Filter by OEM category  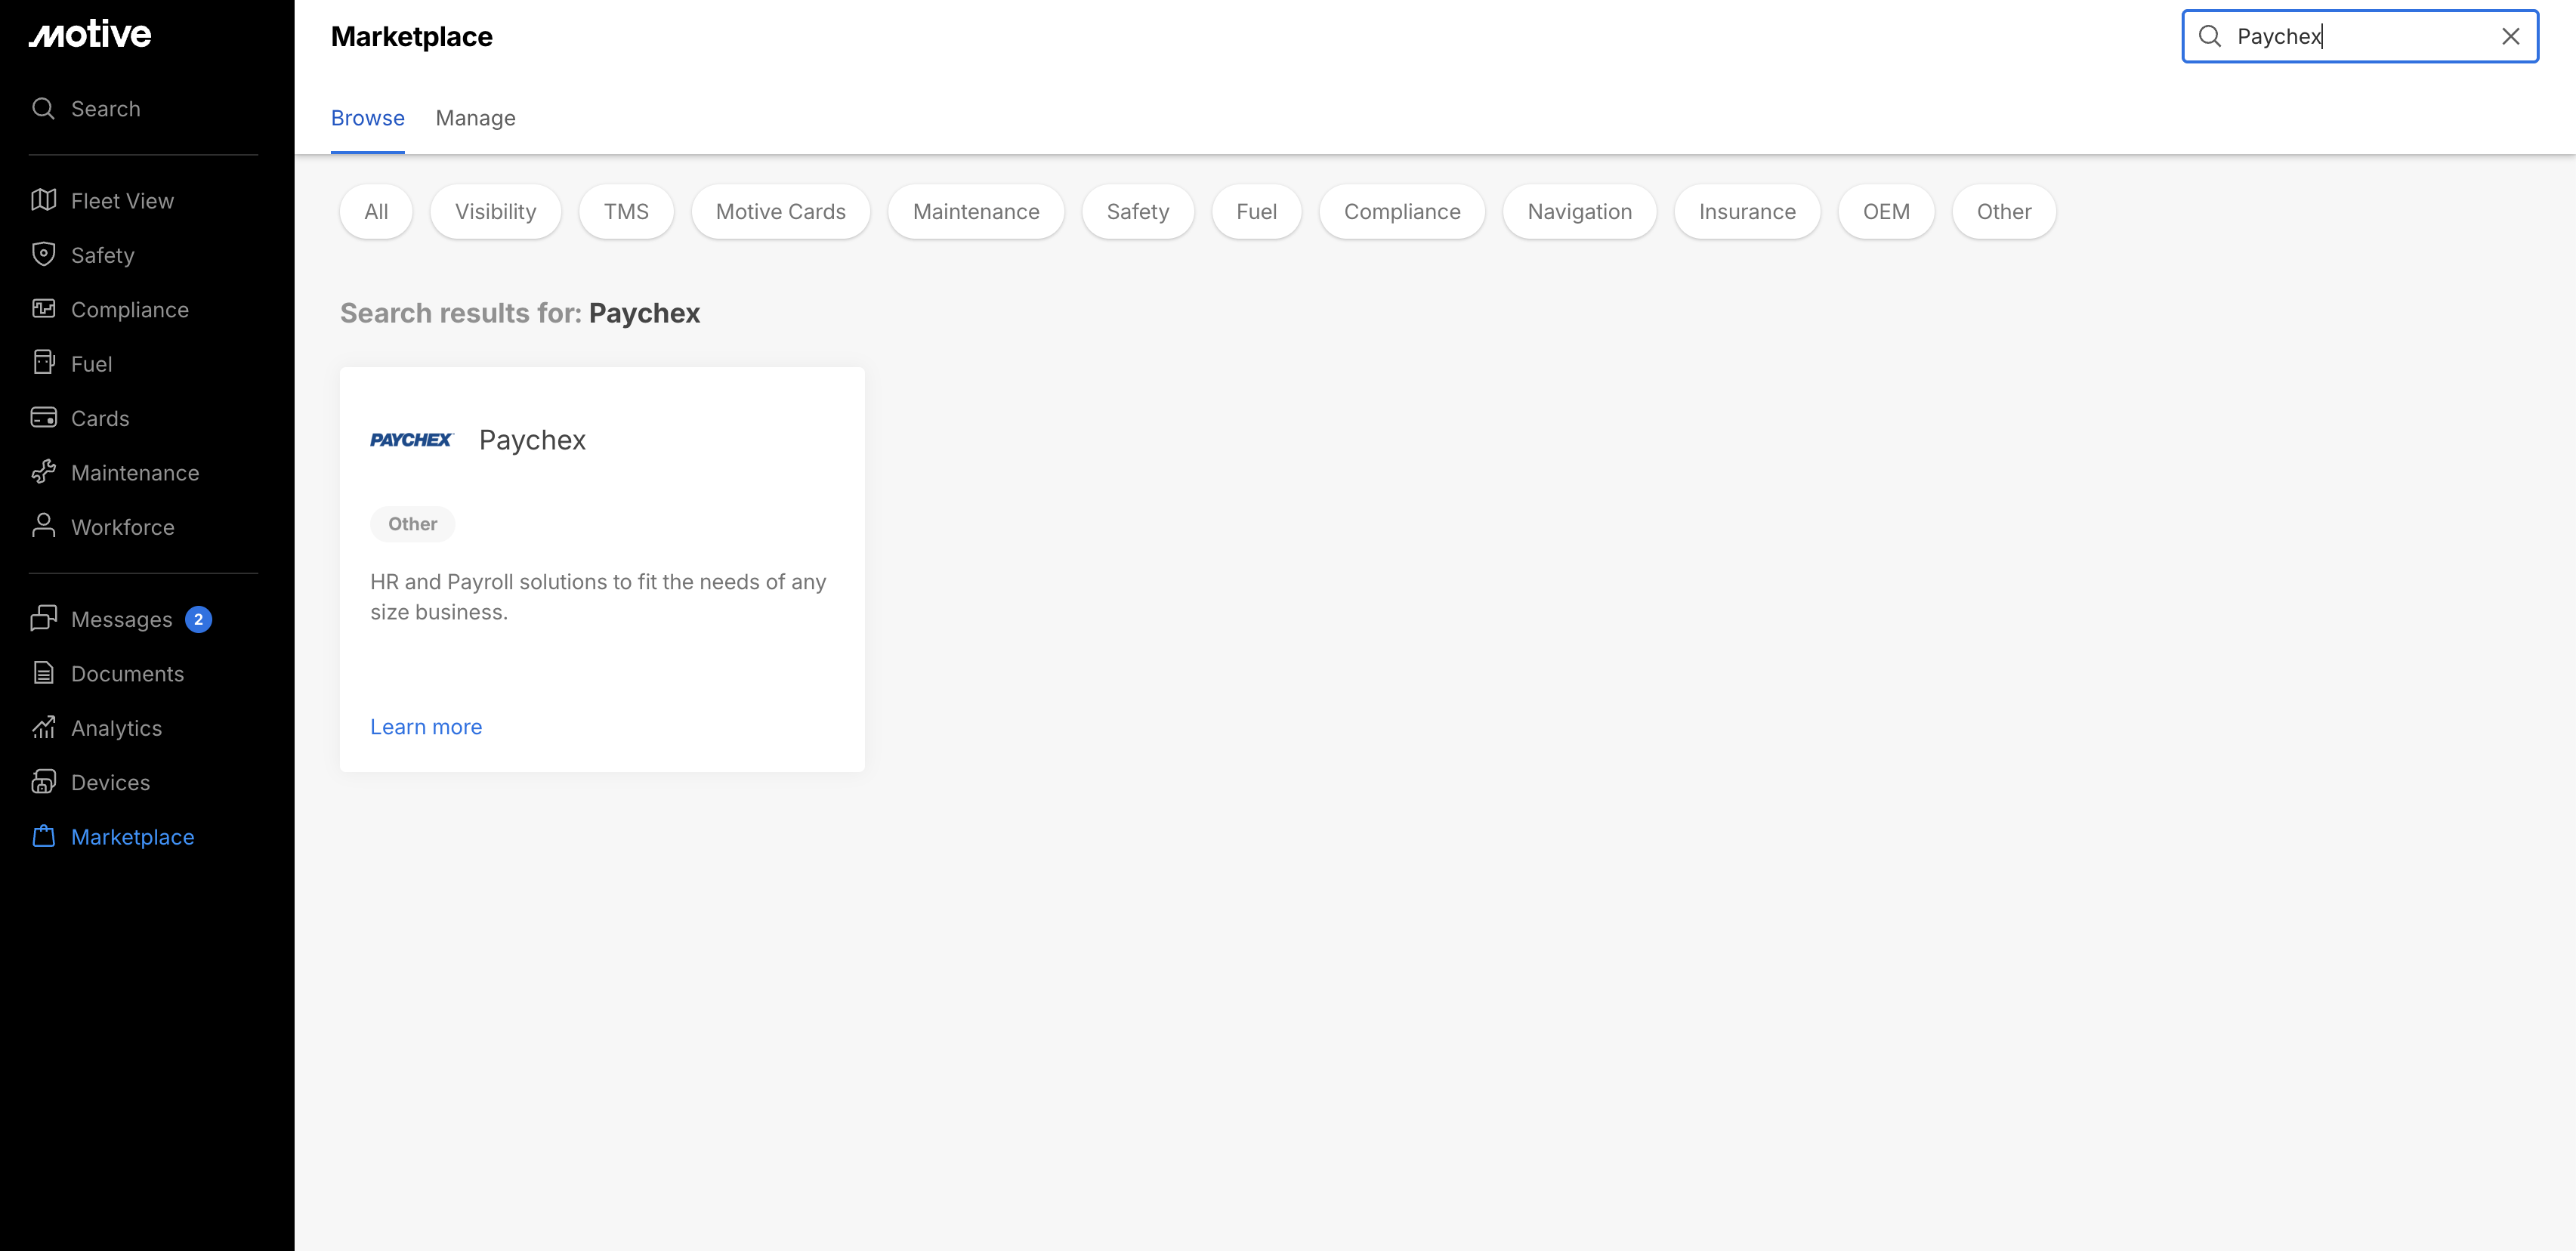point(1886,211)
